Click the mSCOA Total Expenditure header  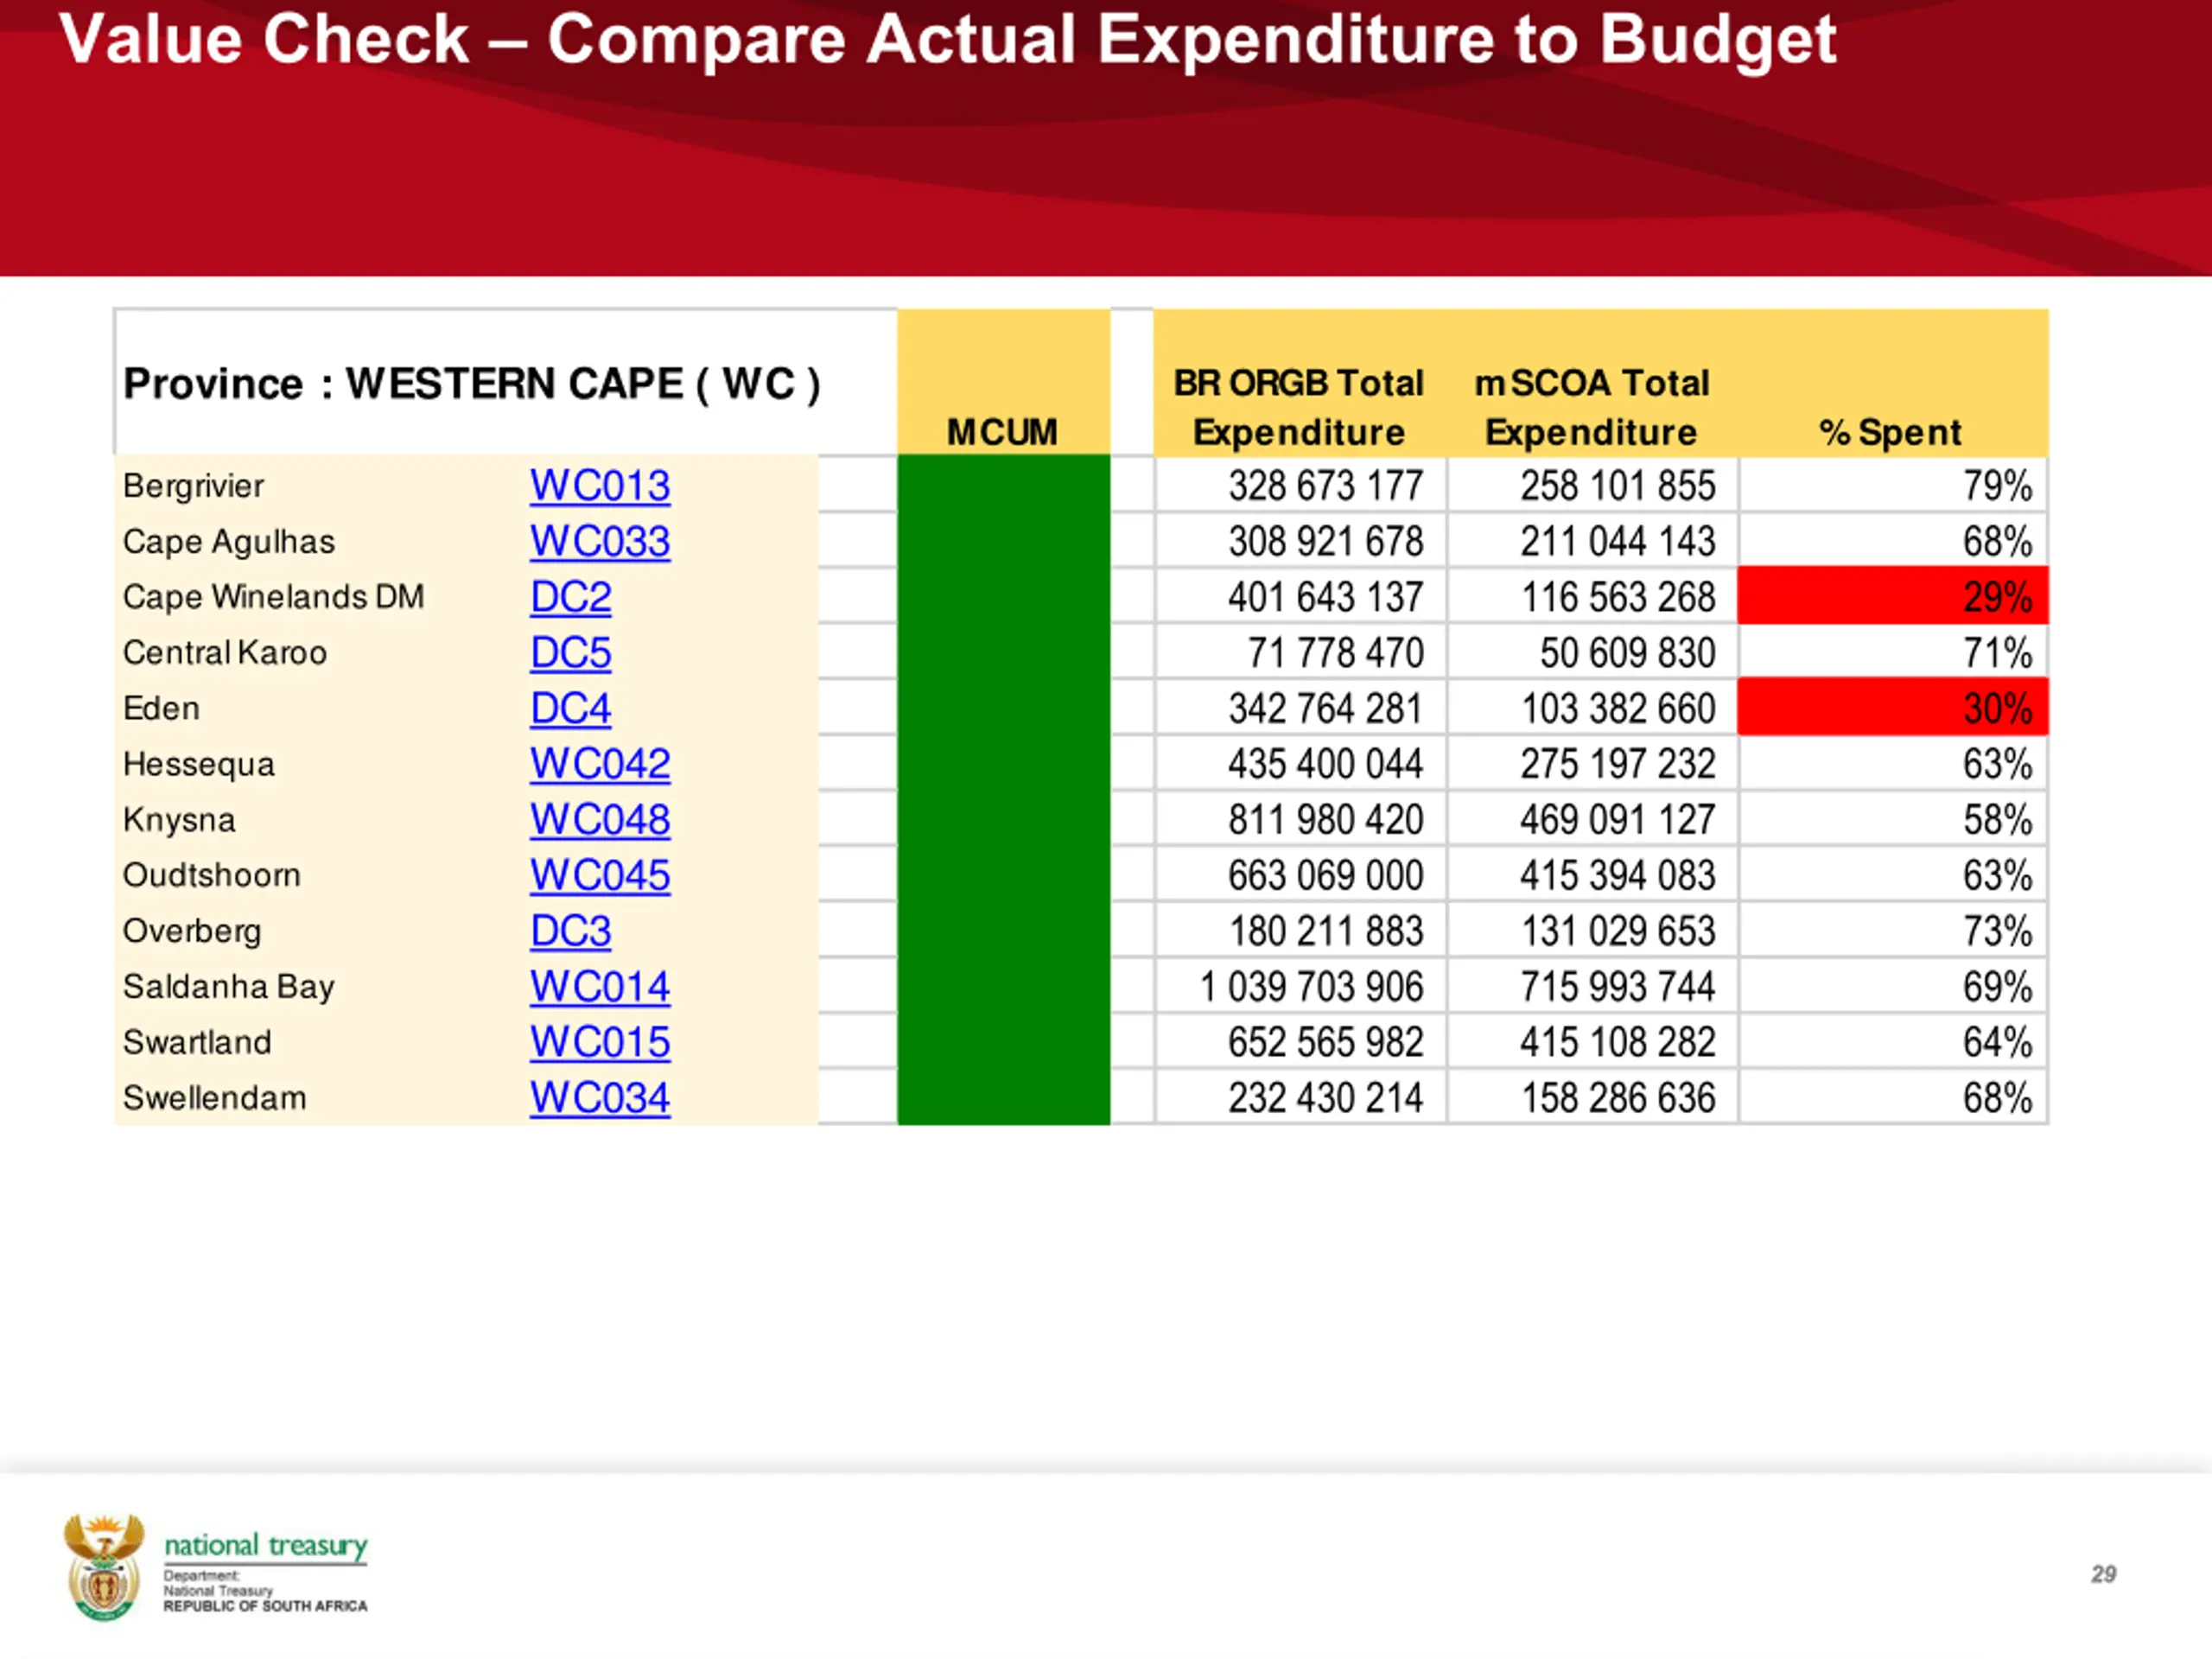1592,408
